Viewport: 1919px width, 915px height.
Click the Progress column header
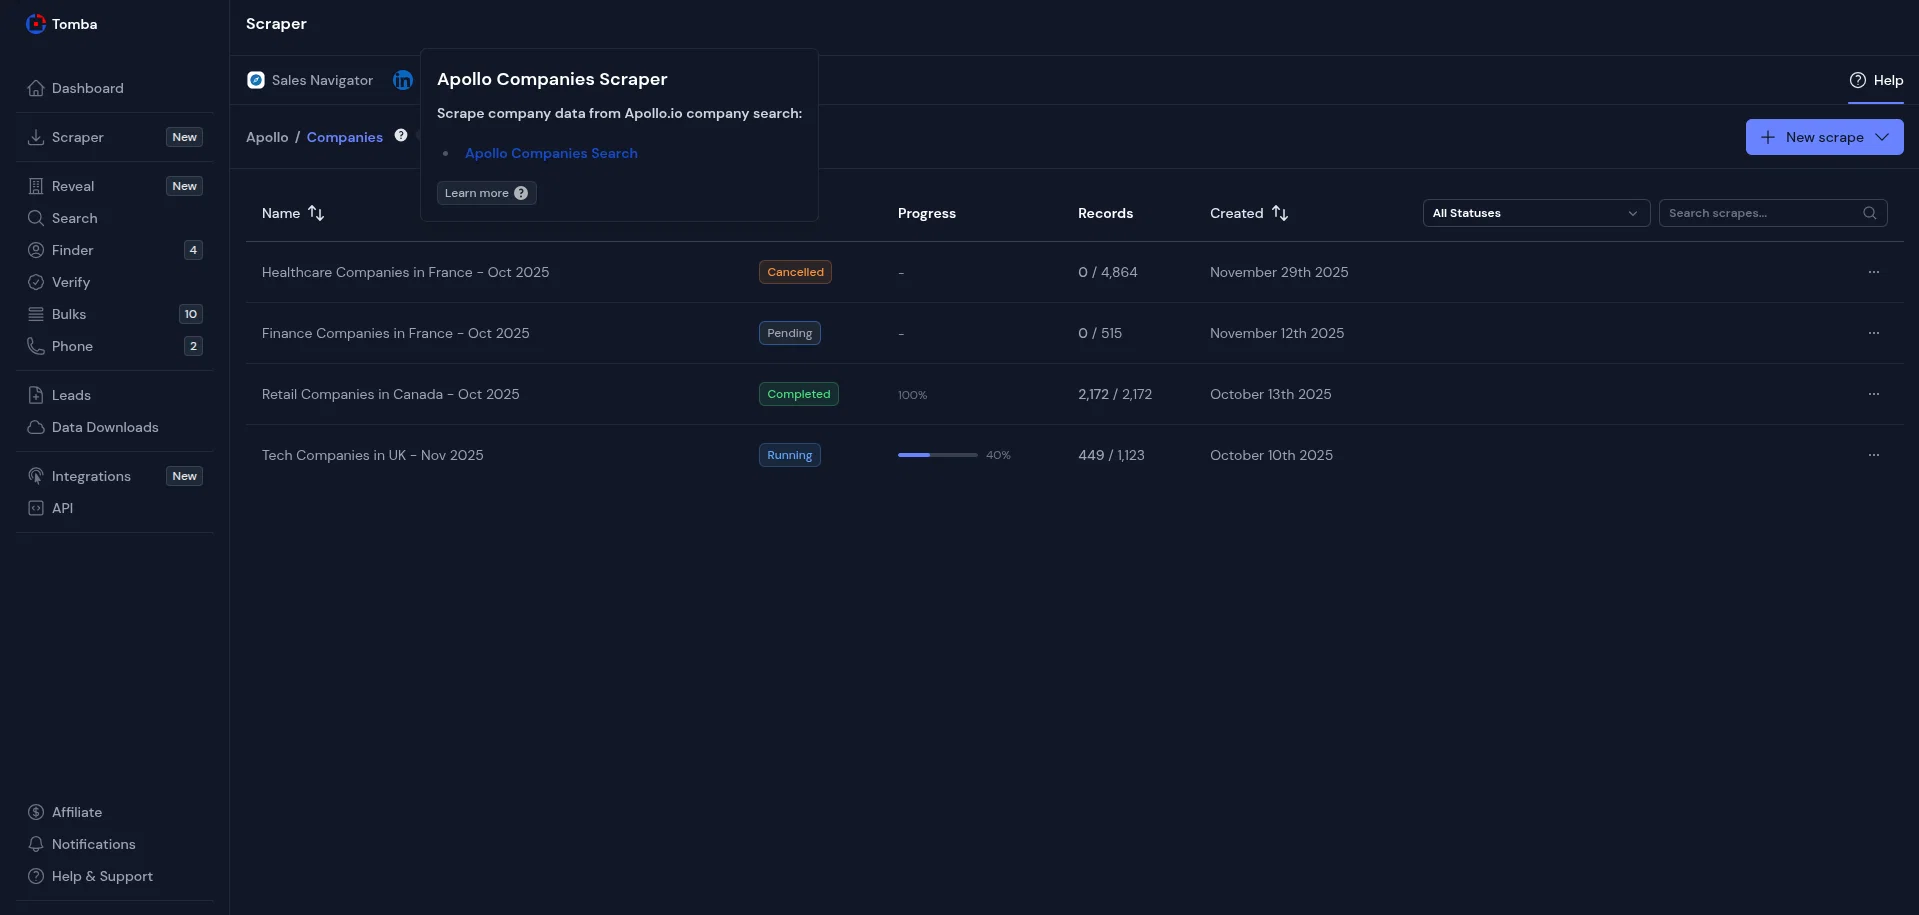[x=927, y=213]
